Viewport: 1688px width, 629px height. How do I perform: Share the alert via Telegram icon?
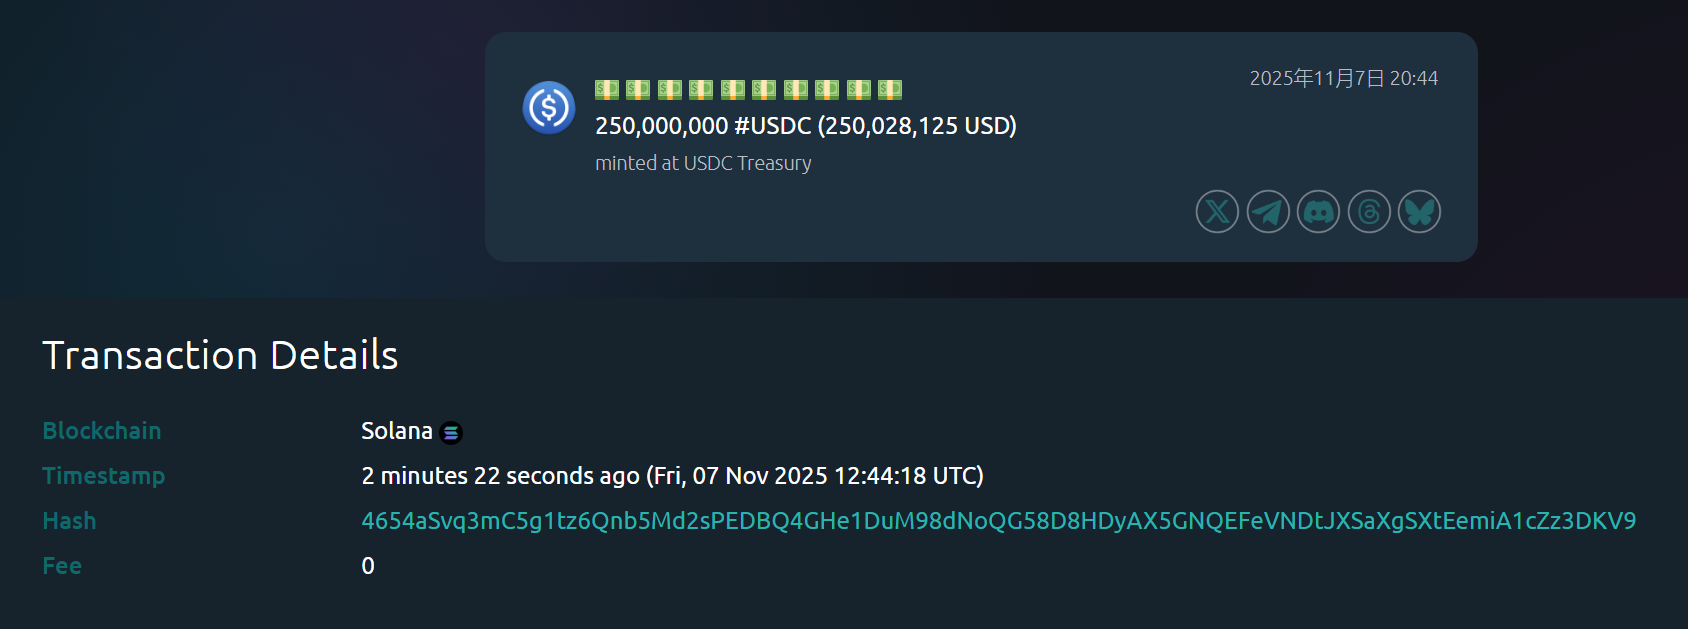pyautogui.click(x=1268, y=212)
